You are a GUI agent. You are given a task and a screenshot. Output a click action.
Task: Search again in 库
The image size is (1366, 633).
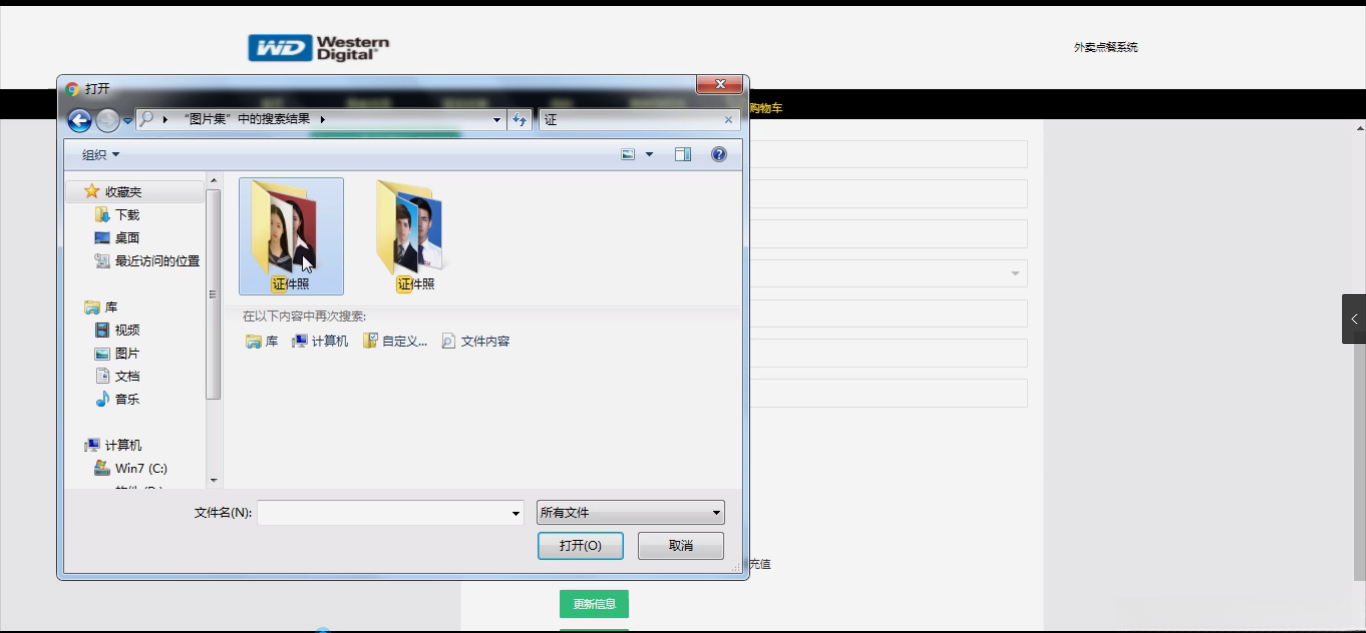pos(262,341)
